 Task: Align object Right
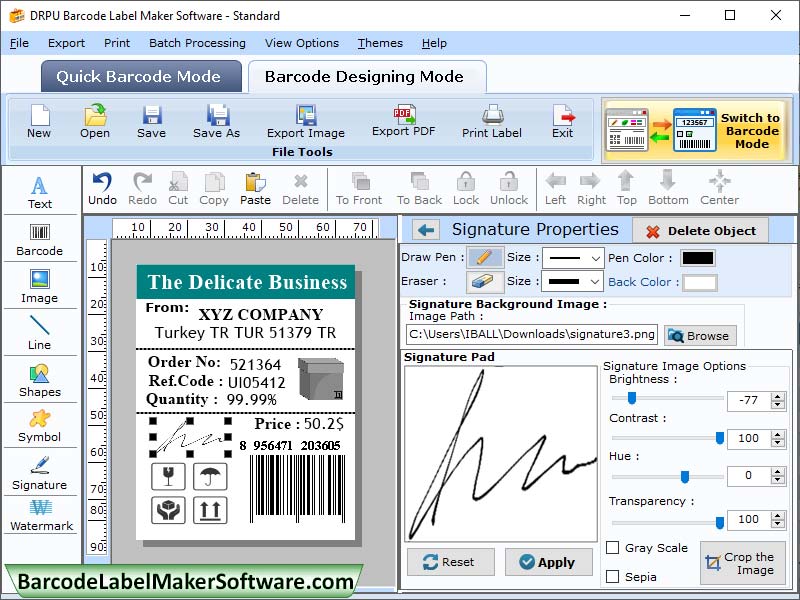(591, 189)
